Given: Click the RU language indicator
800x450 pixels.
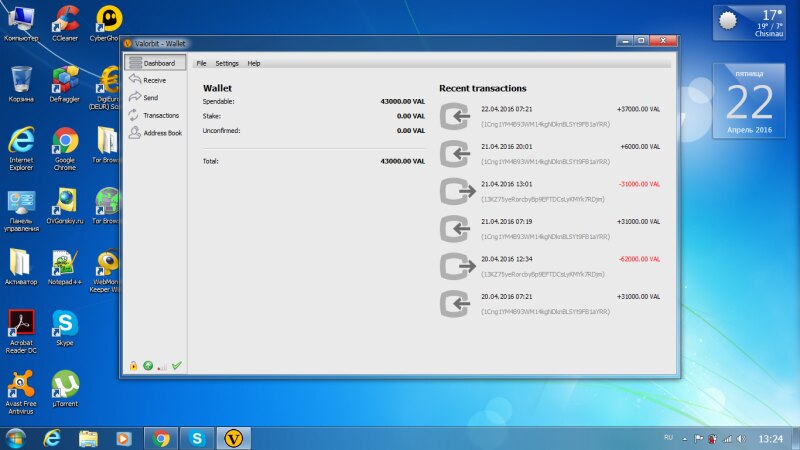Looking at the screenshot, I should coord(669,438).
